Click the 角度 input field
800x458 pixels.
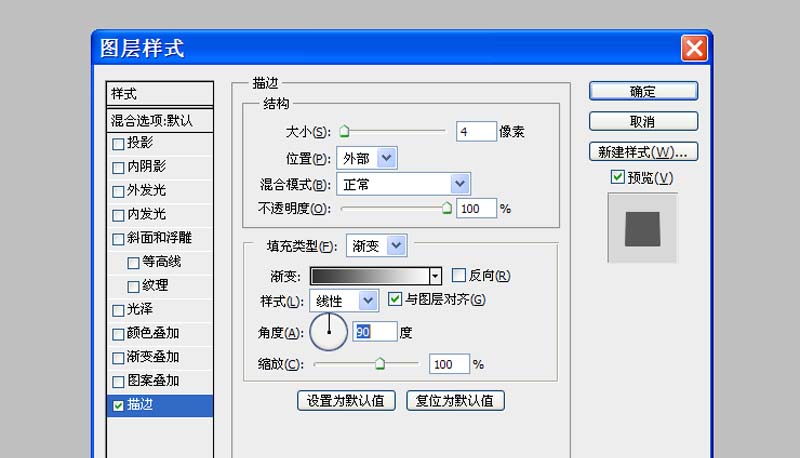pos(373,332)
